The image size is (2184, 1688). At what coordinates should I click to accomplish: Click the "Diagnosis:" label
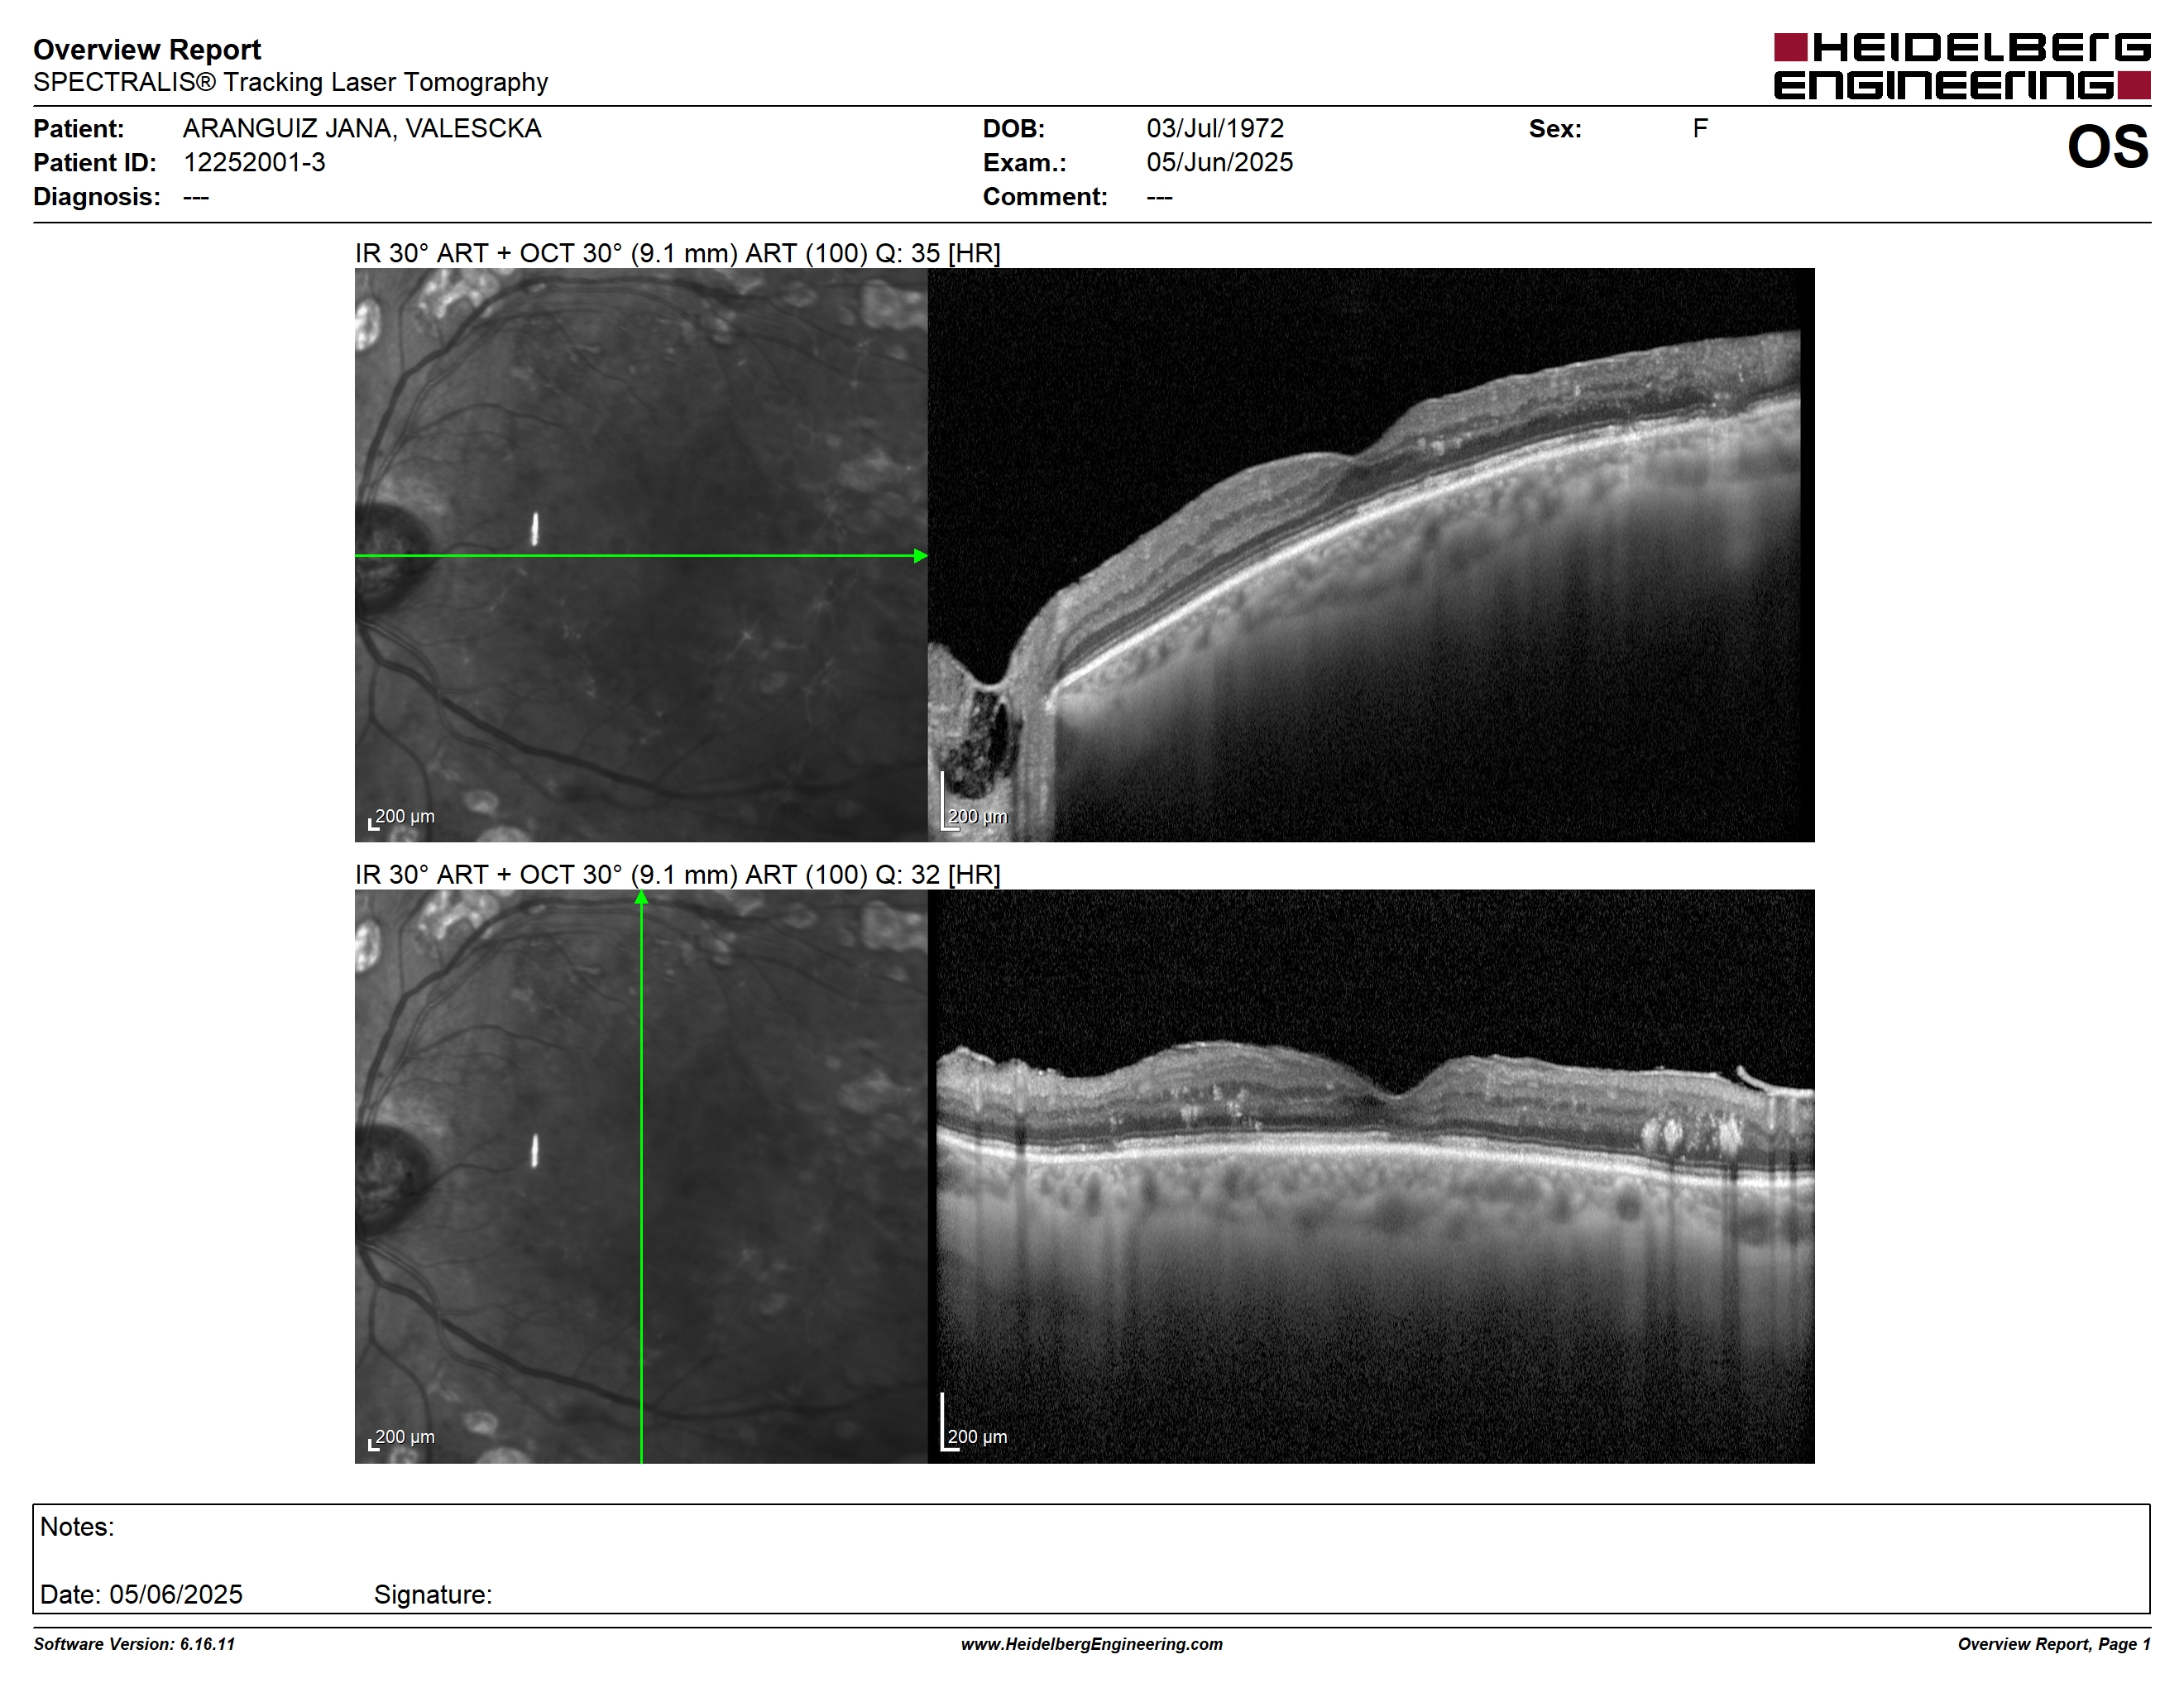[x=97, y=197]
